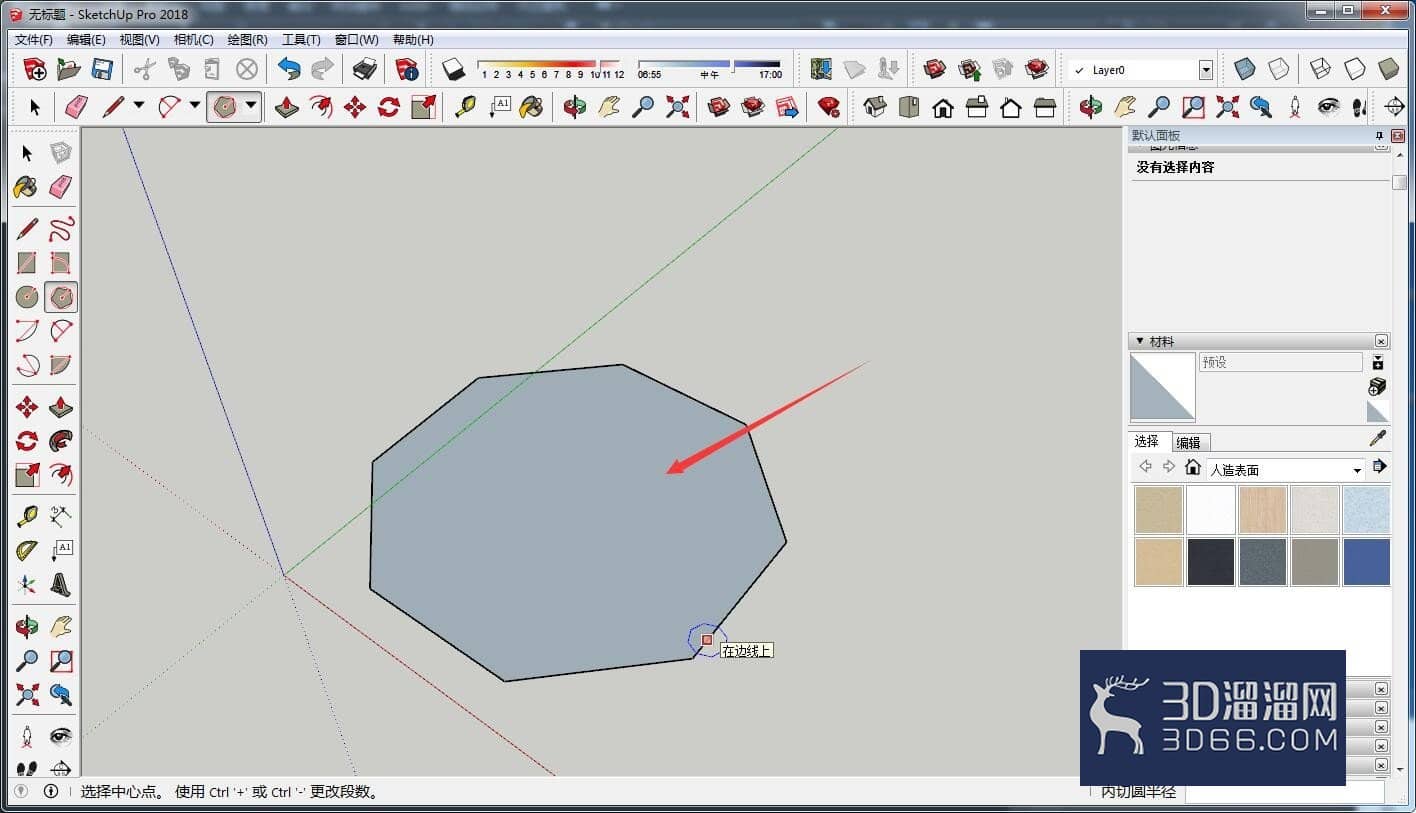The image size is (1416, 813).
Task: Choose the Paint Bucket tool
Action: [27, 186]
